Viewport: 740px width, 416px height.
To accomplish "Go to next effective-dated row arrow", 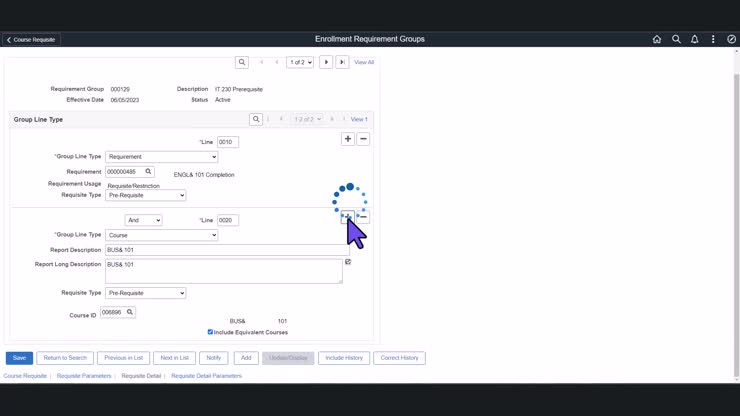I will (326, 62).
